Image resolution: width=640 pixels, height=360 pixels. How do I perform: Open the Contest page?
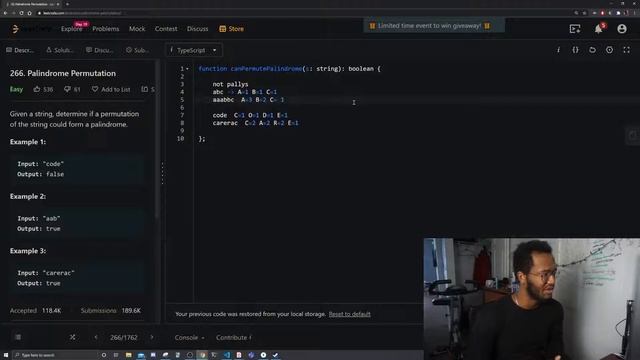(x=166, y=29)
